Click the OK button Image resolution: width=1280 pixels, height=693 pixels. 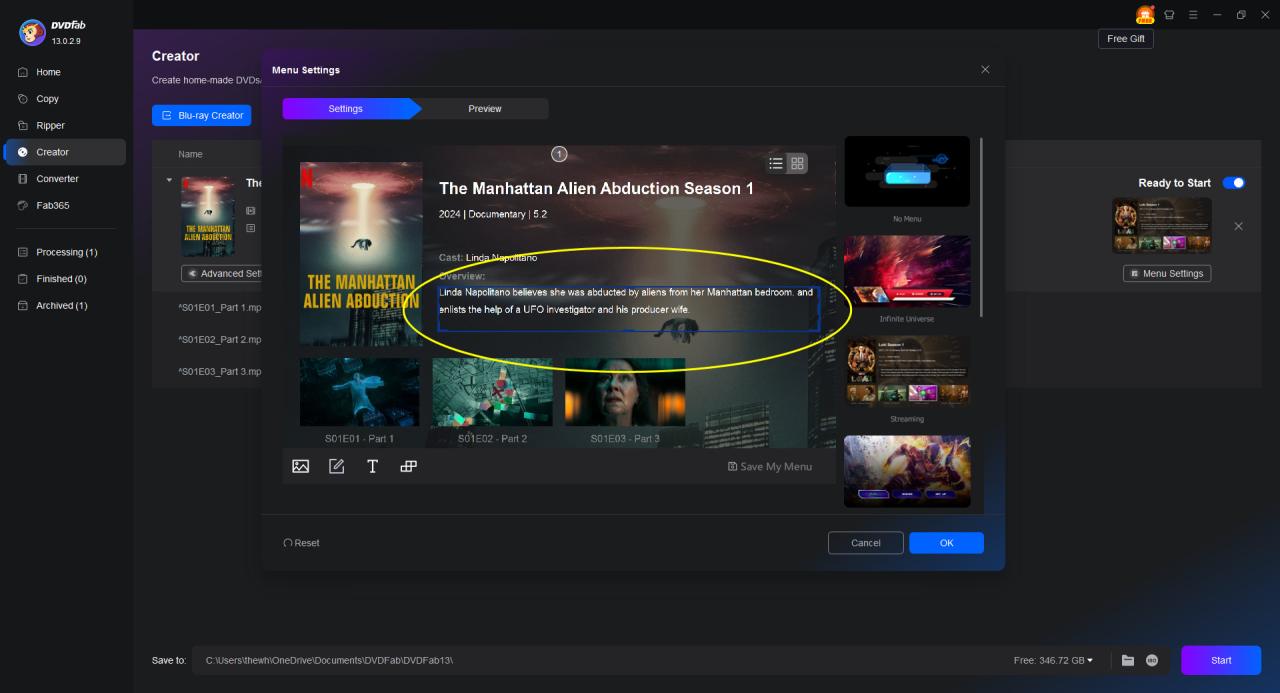[x=946, y=543]
